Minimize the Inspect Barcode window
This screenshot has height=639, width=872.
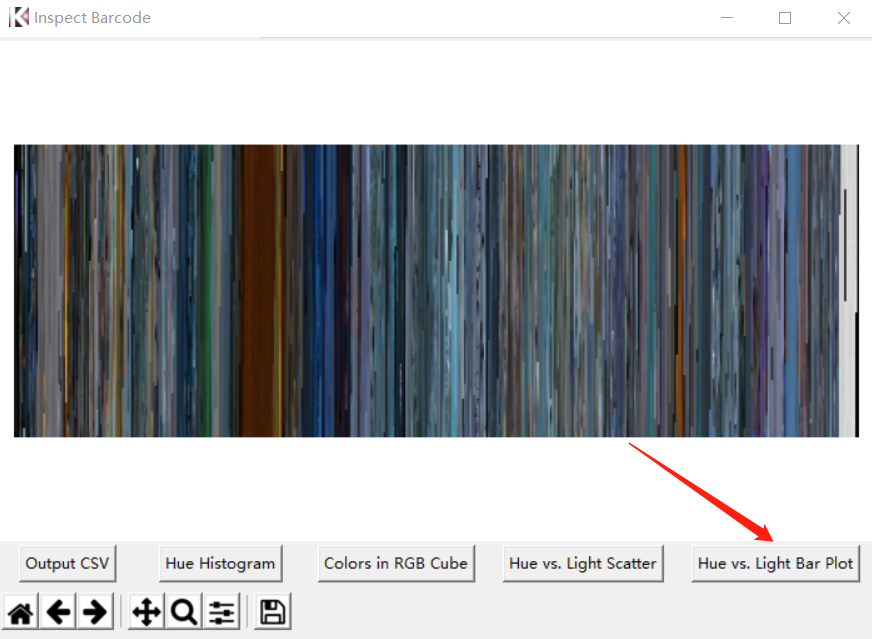(727, 18)
